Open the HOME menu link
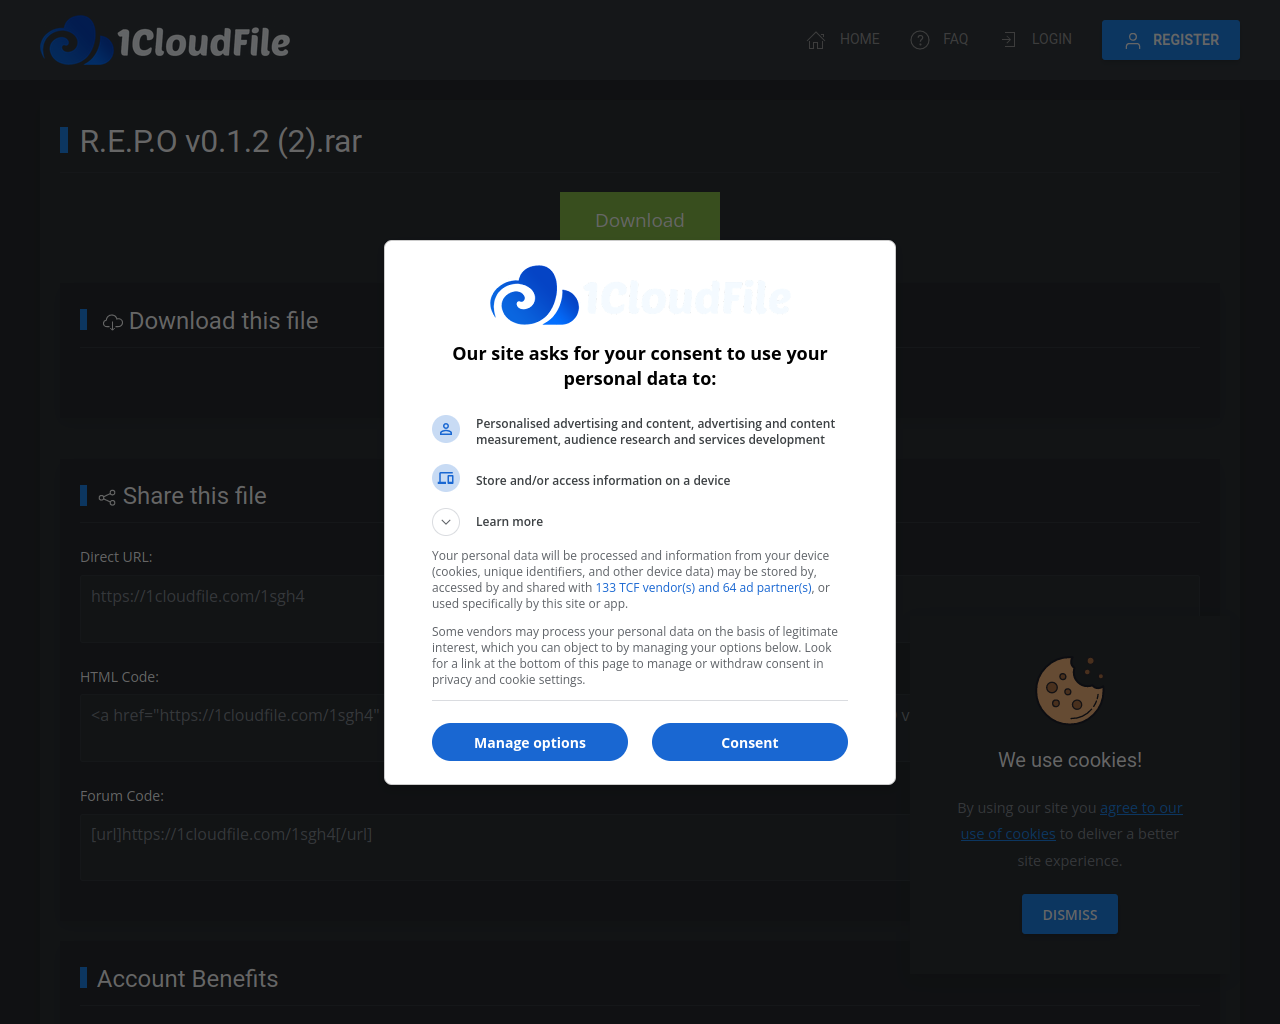The height and width of the screenshot is (1024, 1280). tap(859, 39)
